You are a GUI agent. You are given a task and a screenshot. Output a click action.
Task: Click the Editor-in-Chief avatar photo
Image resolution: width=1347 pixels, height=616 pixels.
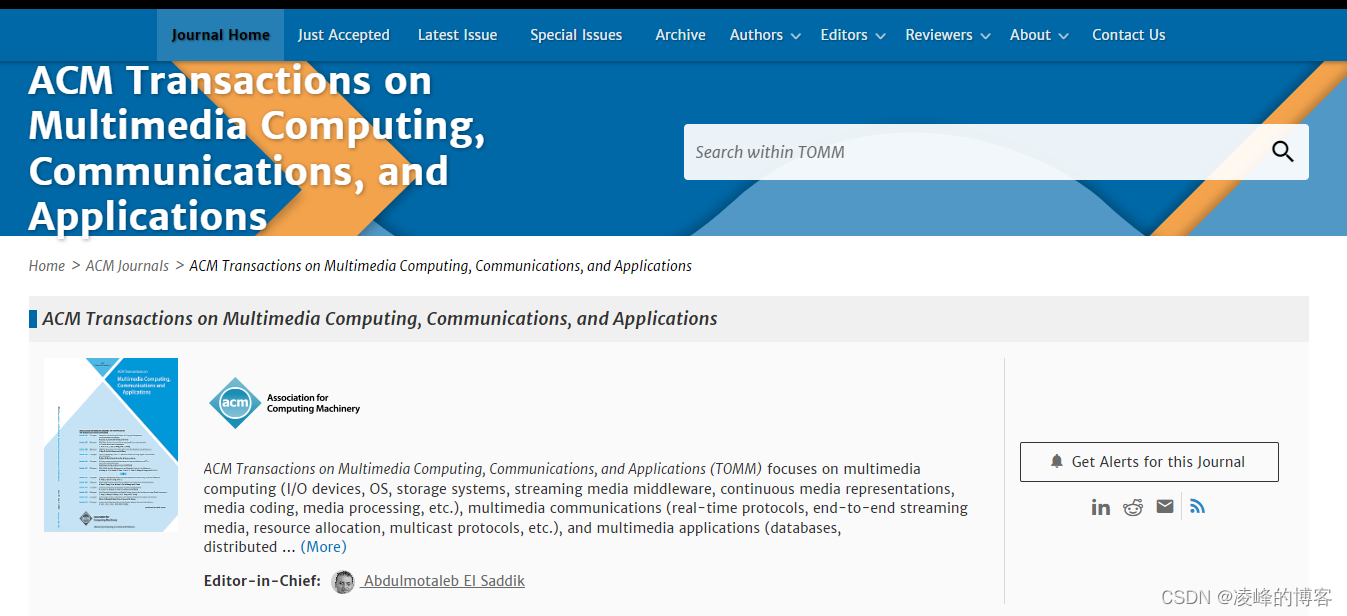[343, 581]
